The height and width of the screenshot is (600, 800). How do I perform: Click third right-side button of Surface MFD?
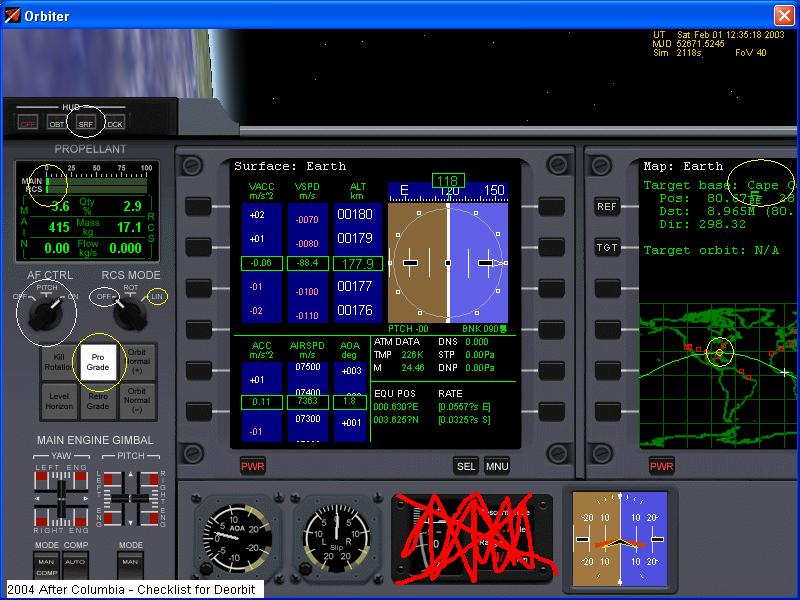pos(552,288)
